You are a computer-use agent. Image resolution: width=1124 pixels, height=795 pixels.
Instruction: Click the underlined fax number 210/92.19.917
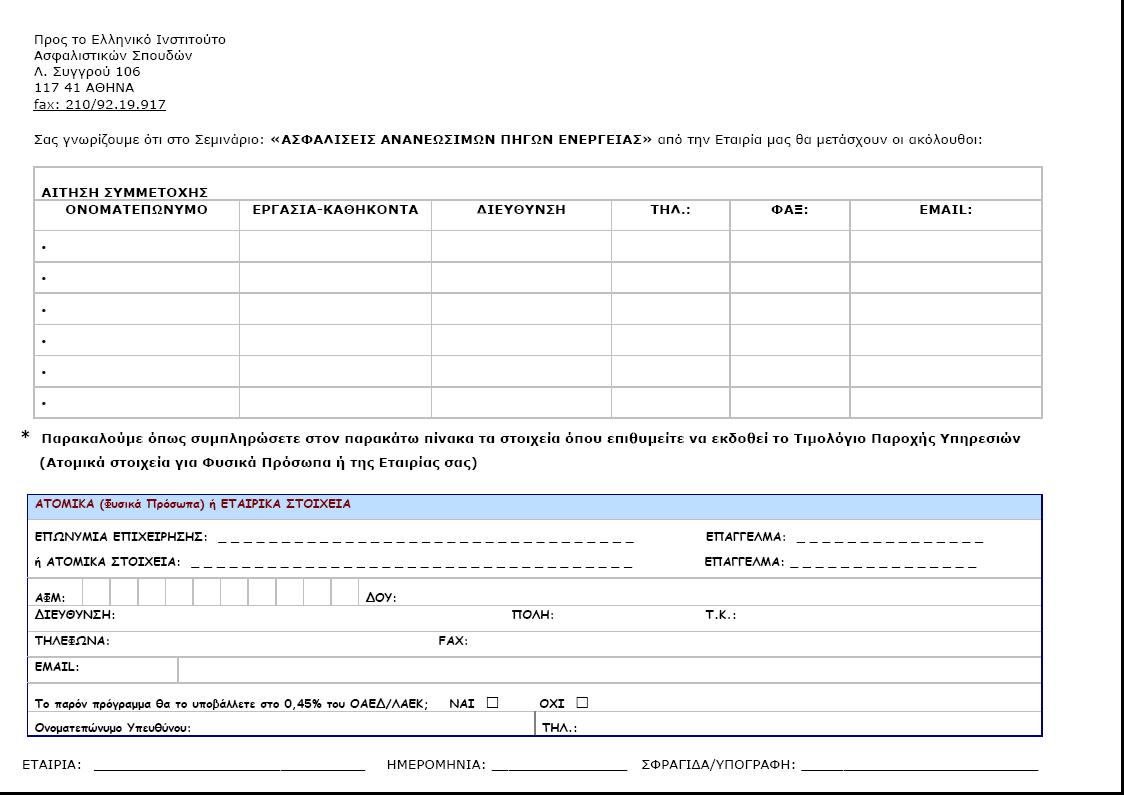[100, 104]
